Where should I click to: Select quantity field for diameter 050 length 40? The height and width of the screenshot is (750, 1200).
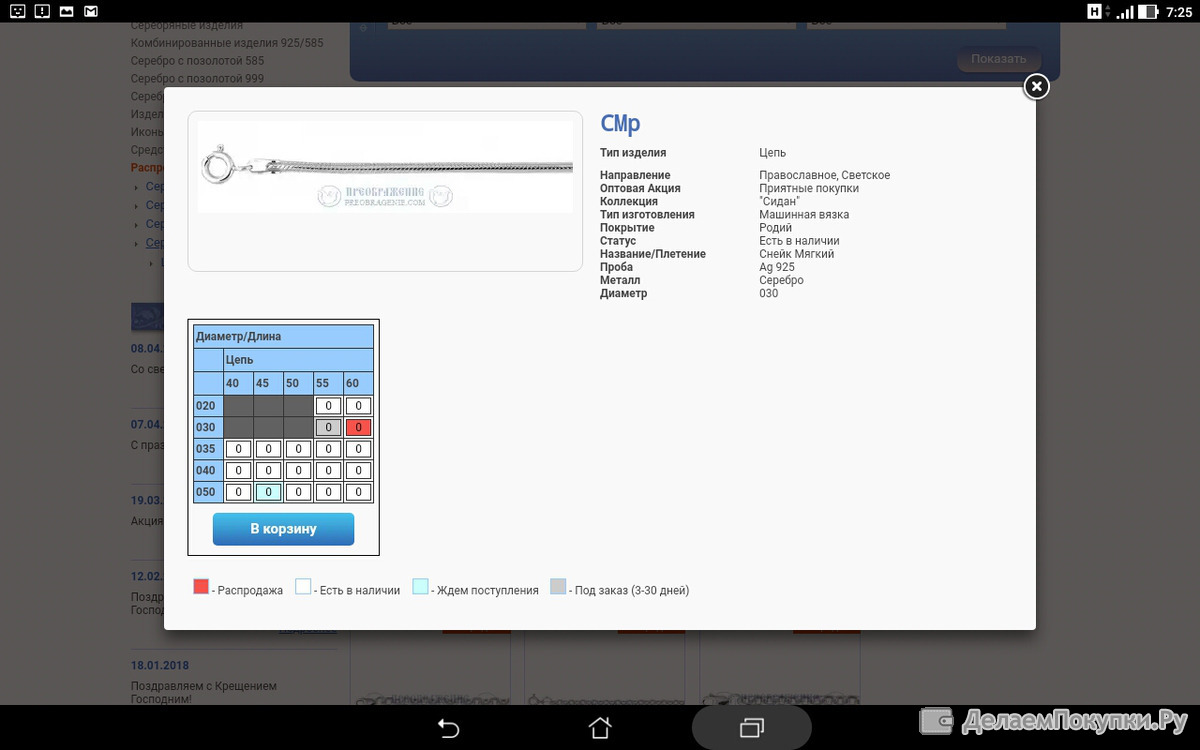[238, 492]
